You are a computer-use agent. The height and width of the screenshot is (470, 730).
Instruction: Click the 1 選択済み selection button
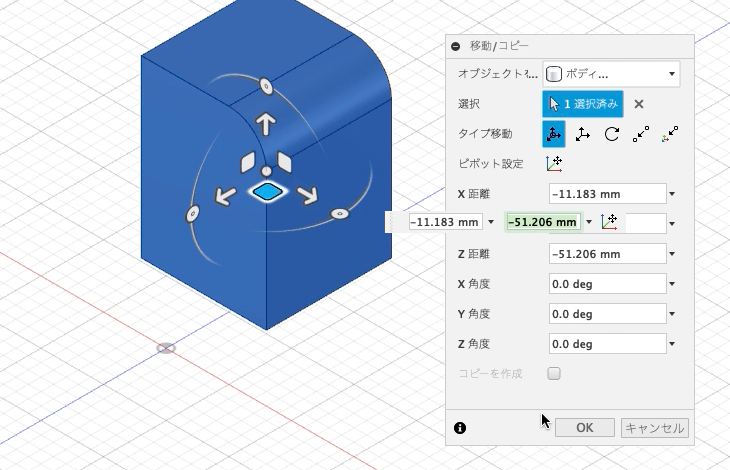(583, 104)
